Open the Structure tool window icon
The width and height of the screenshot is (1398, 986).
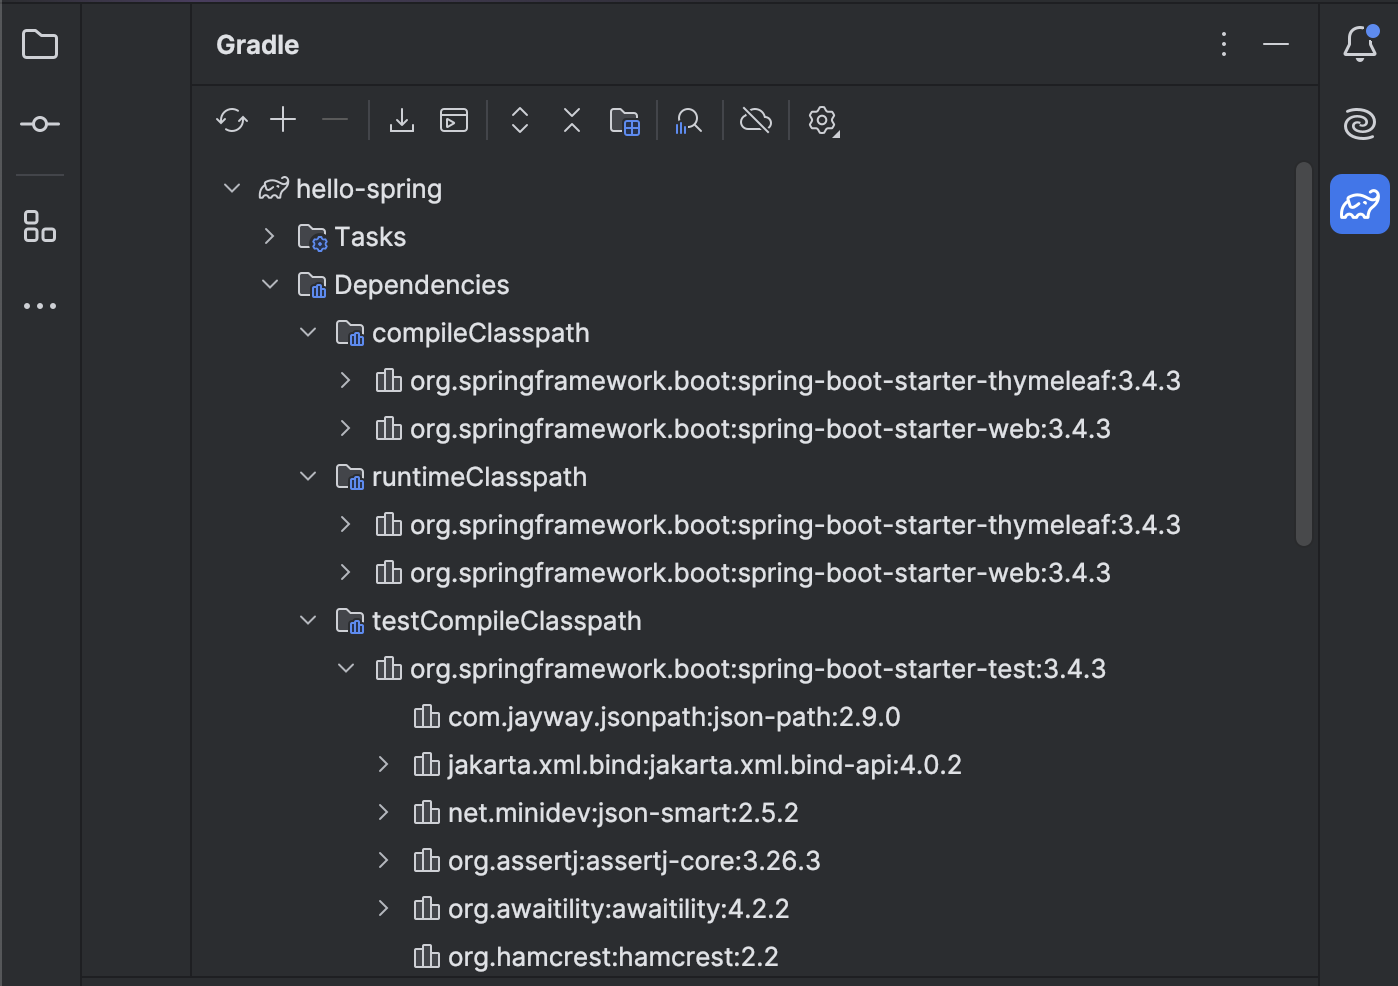40,226
